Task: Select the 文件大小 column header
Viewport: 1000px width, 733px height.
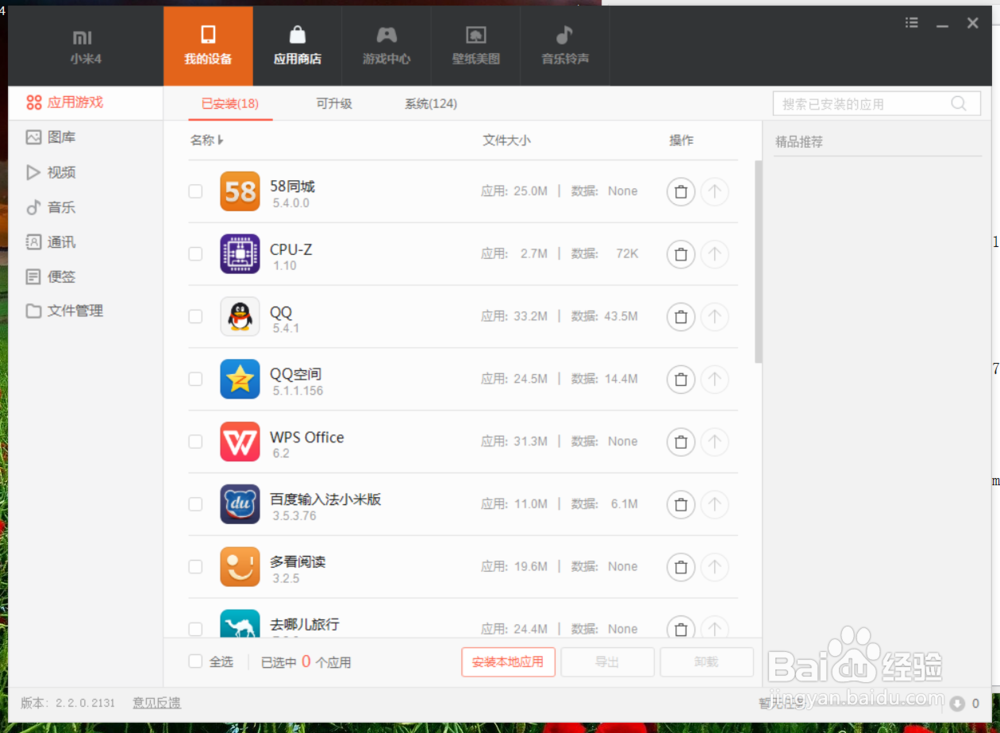Action: point(506,140)
